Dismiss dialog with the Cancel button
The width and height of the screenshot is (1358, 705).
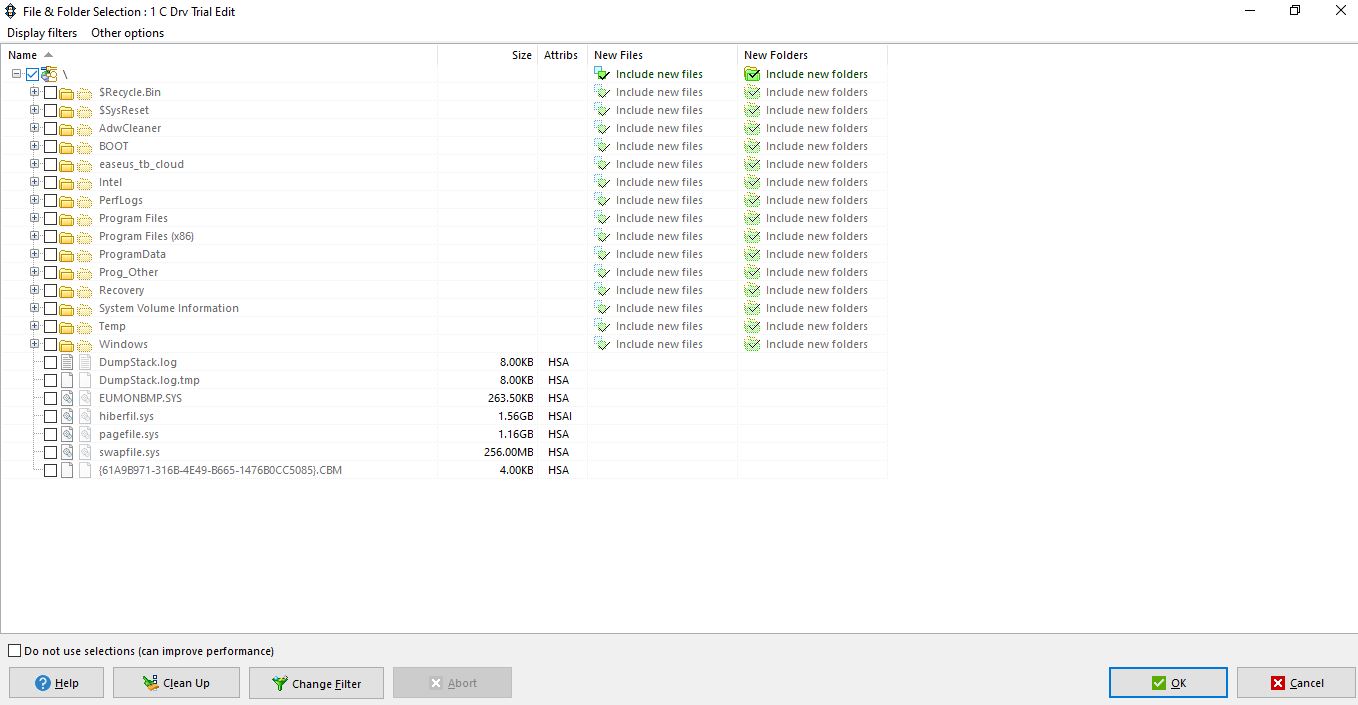[x=1296, y=683]
